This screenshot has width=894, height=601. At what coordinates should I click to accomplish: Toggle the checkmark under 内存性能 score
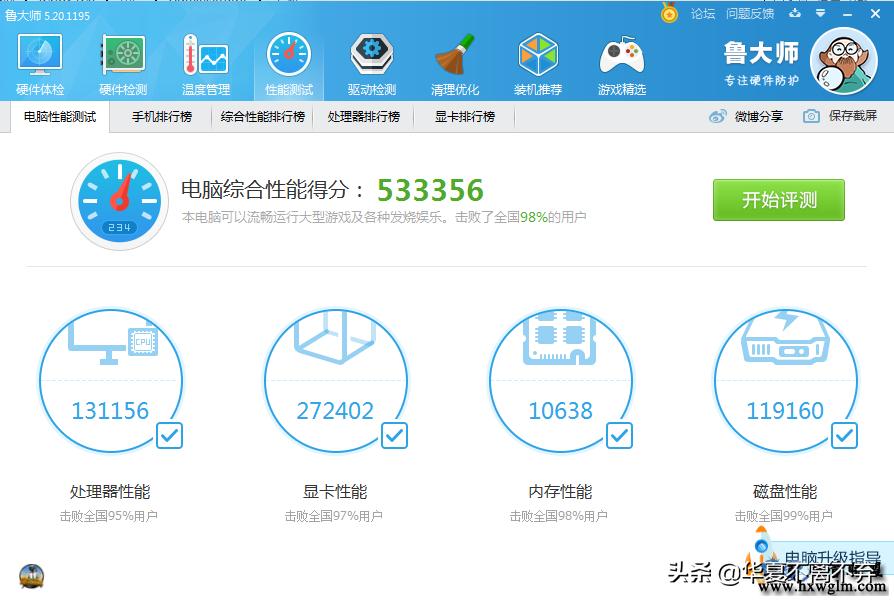coord(619,435)
